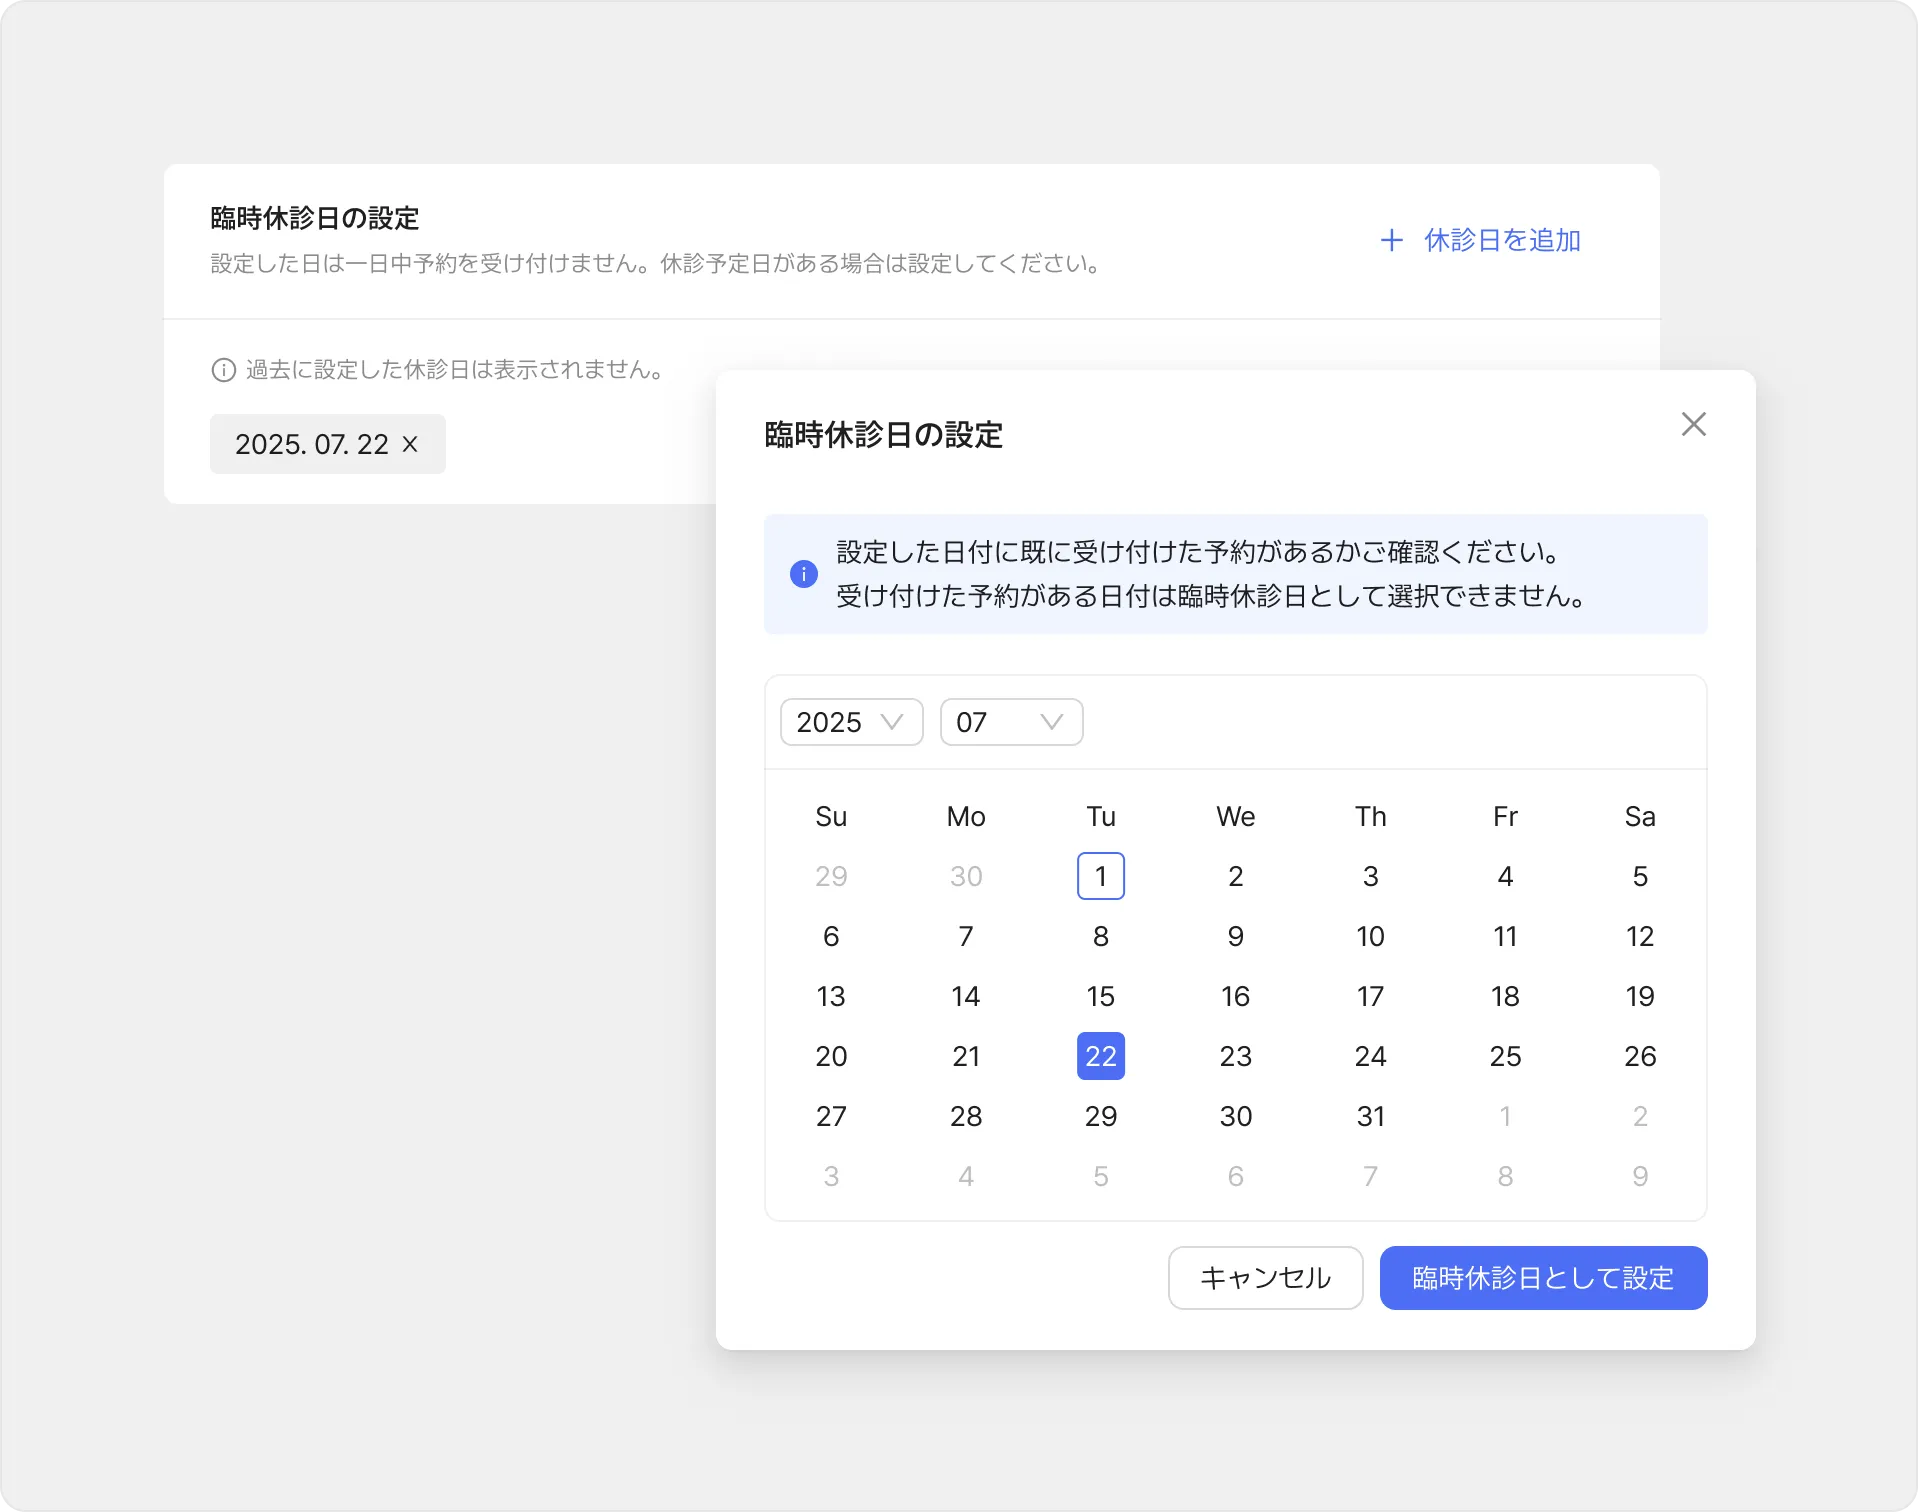Click greyed August 3 in last row
The height and width of the screenshot is (1512, 1918).
(831, 1176)
